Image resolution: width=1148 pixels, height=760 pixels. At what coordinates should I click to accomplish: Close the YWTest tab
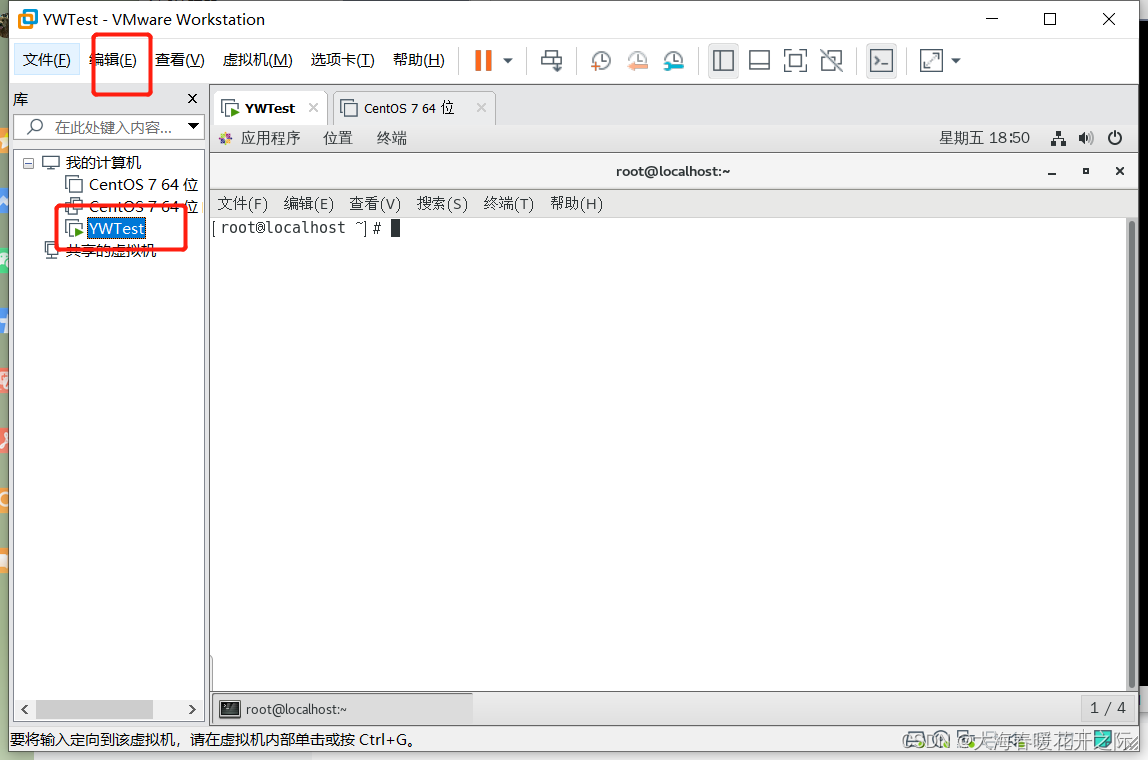313,108
